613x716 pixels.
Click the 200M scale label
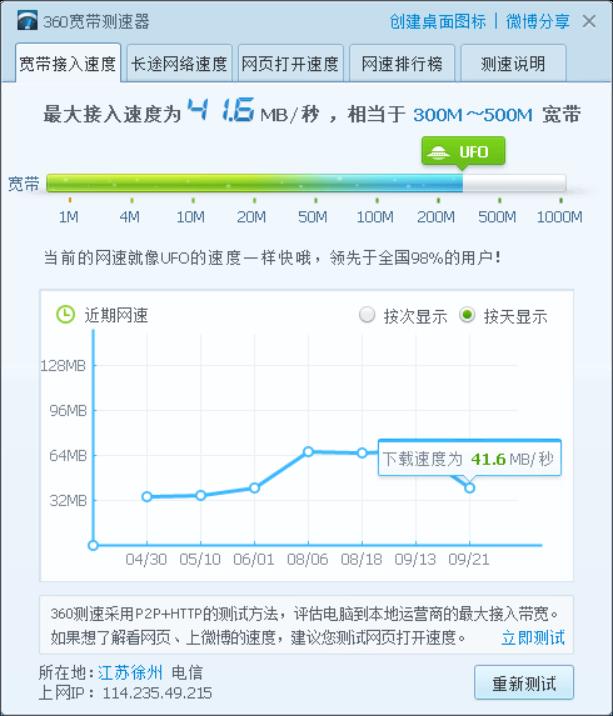436,217
